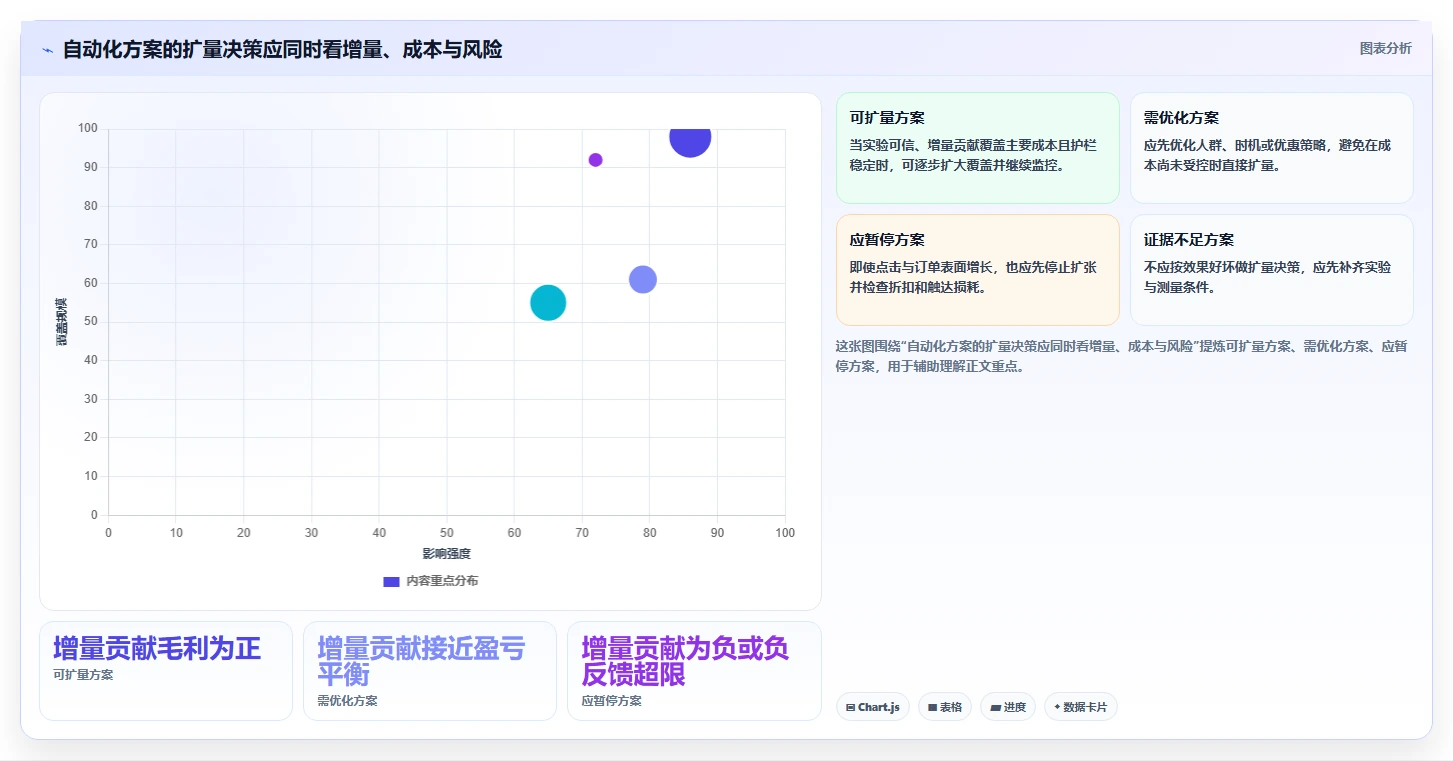Viewport: 1453px width, 761px height.
Task: Select the 进度 tag chip
Action: [1008, 707]
